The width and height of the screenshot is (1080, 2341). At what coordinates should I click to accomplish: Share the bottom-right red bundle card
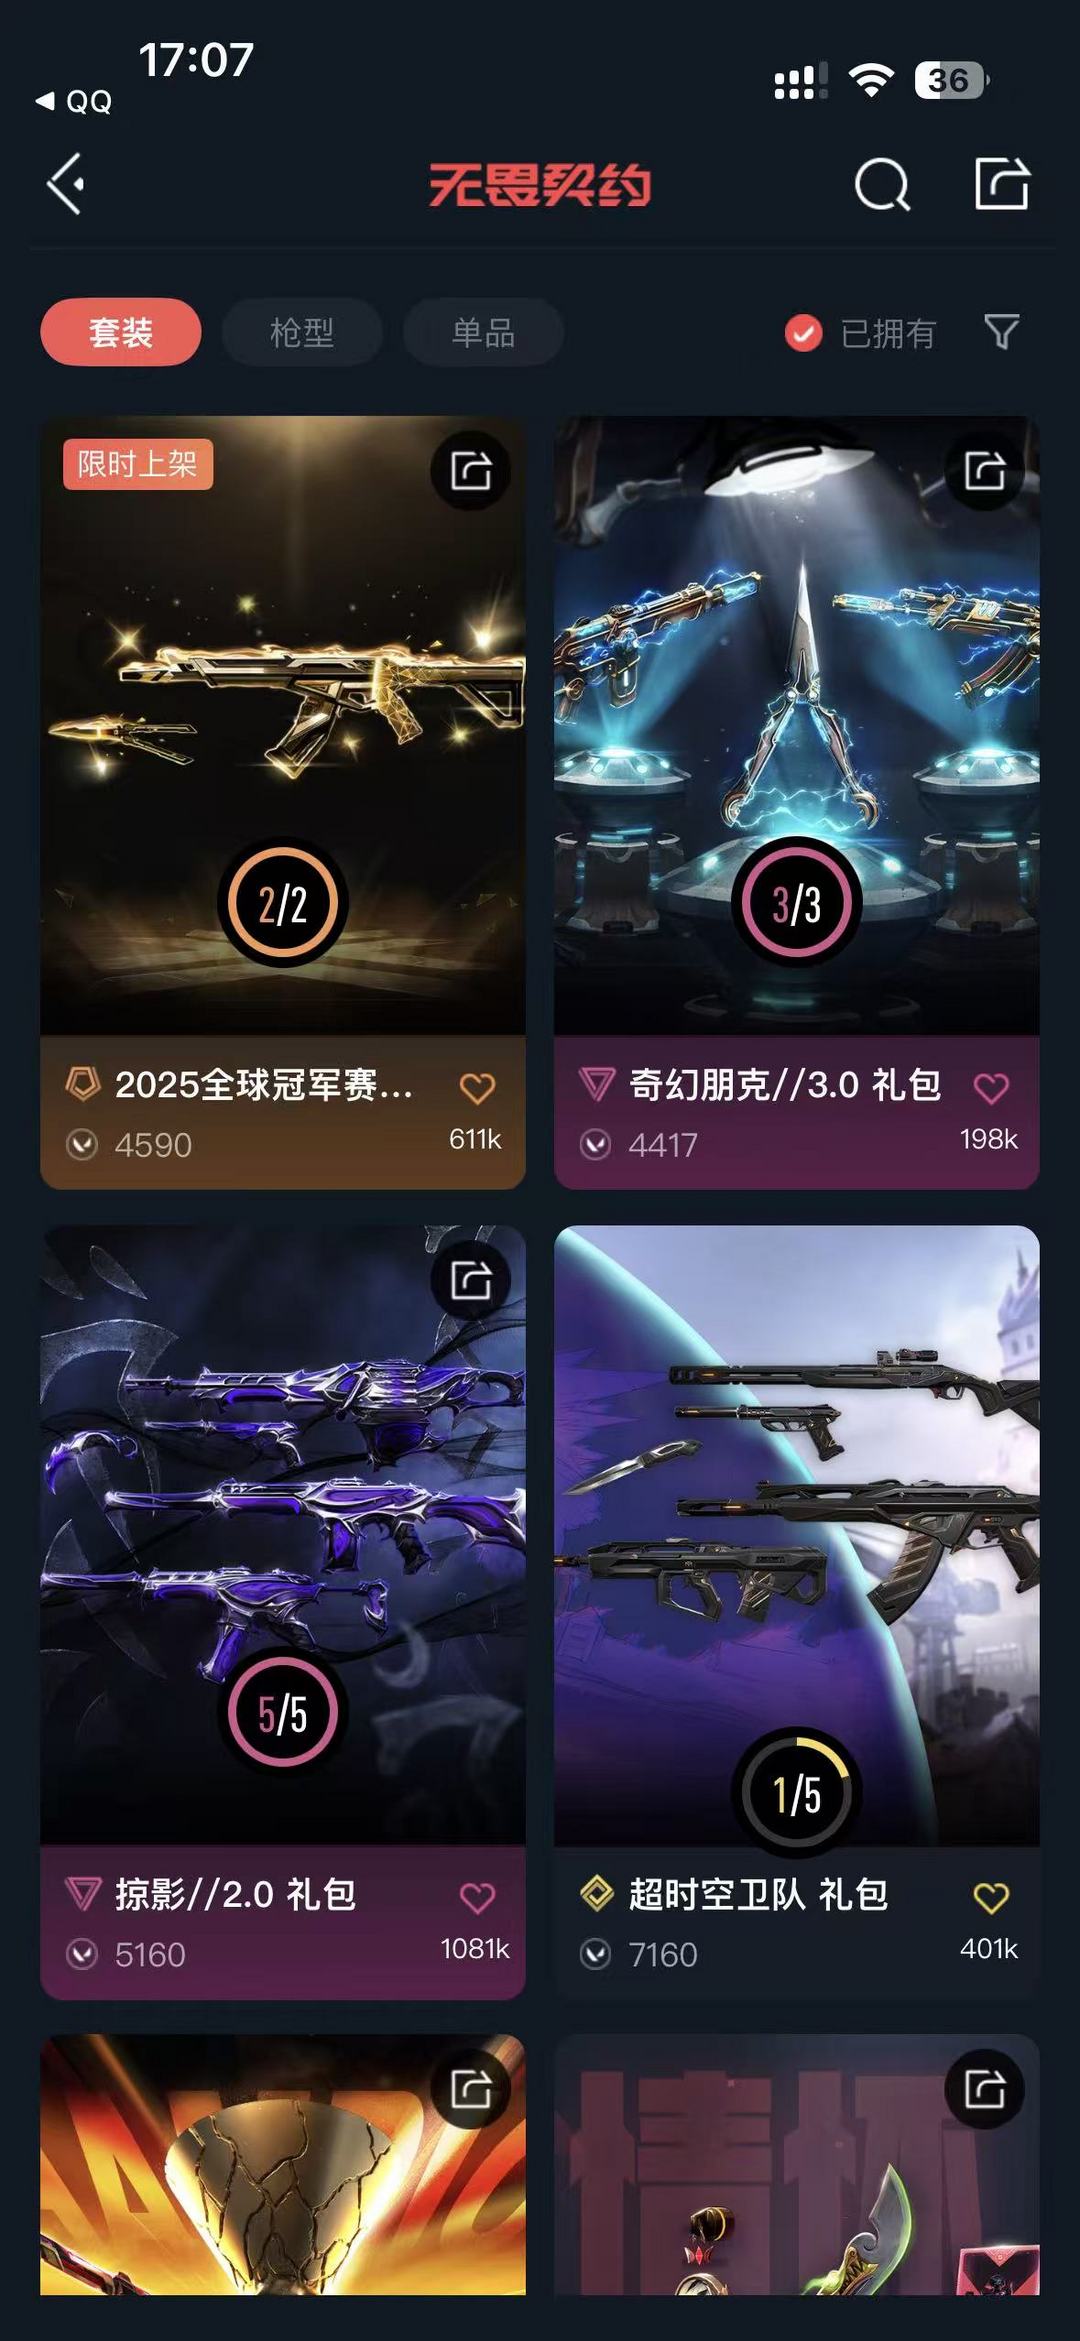pyautogui.click(x=985, y=2088)
